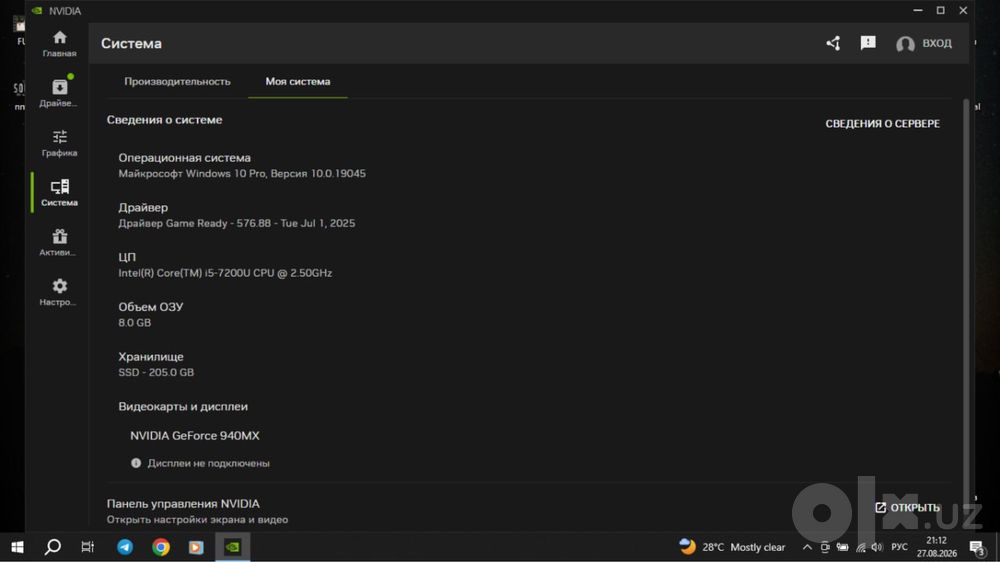Click the Game Ready 576.88 driver text
Screen dimensions: 1000x562
(x=237, y=223)
